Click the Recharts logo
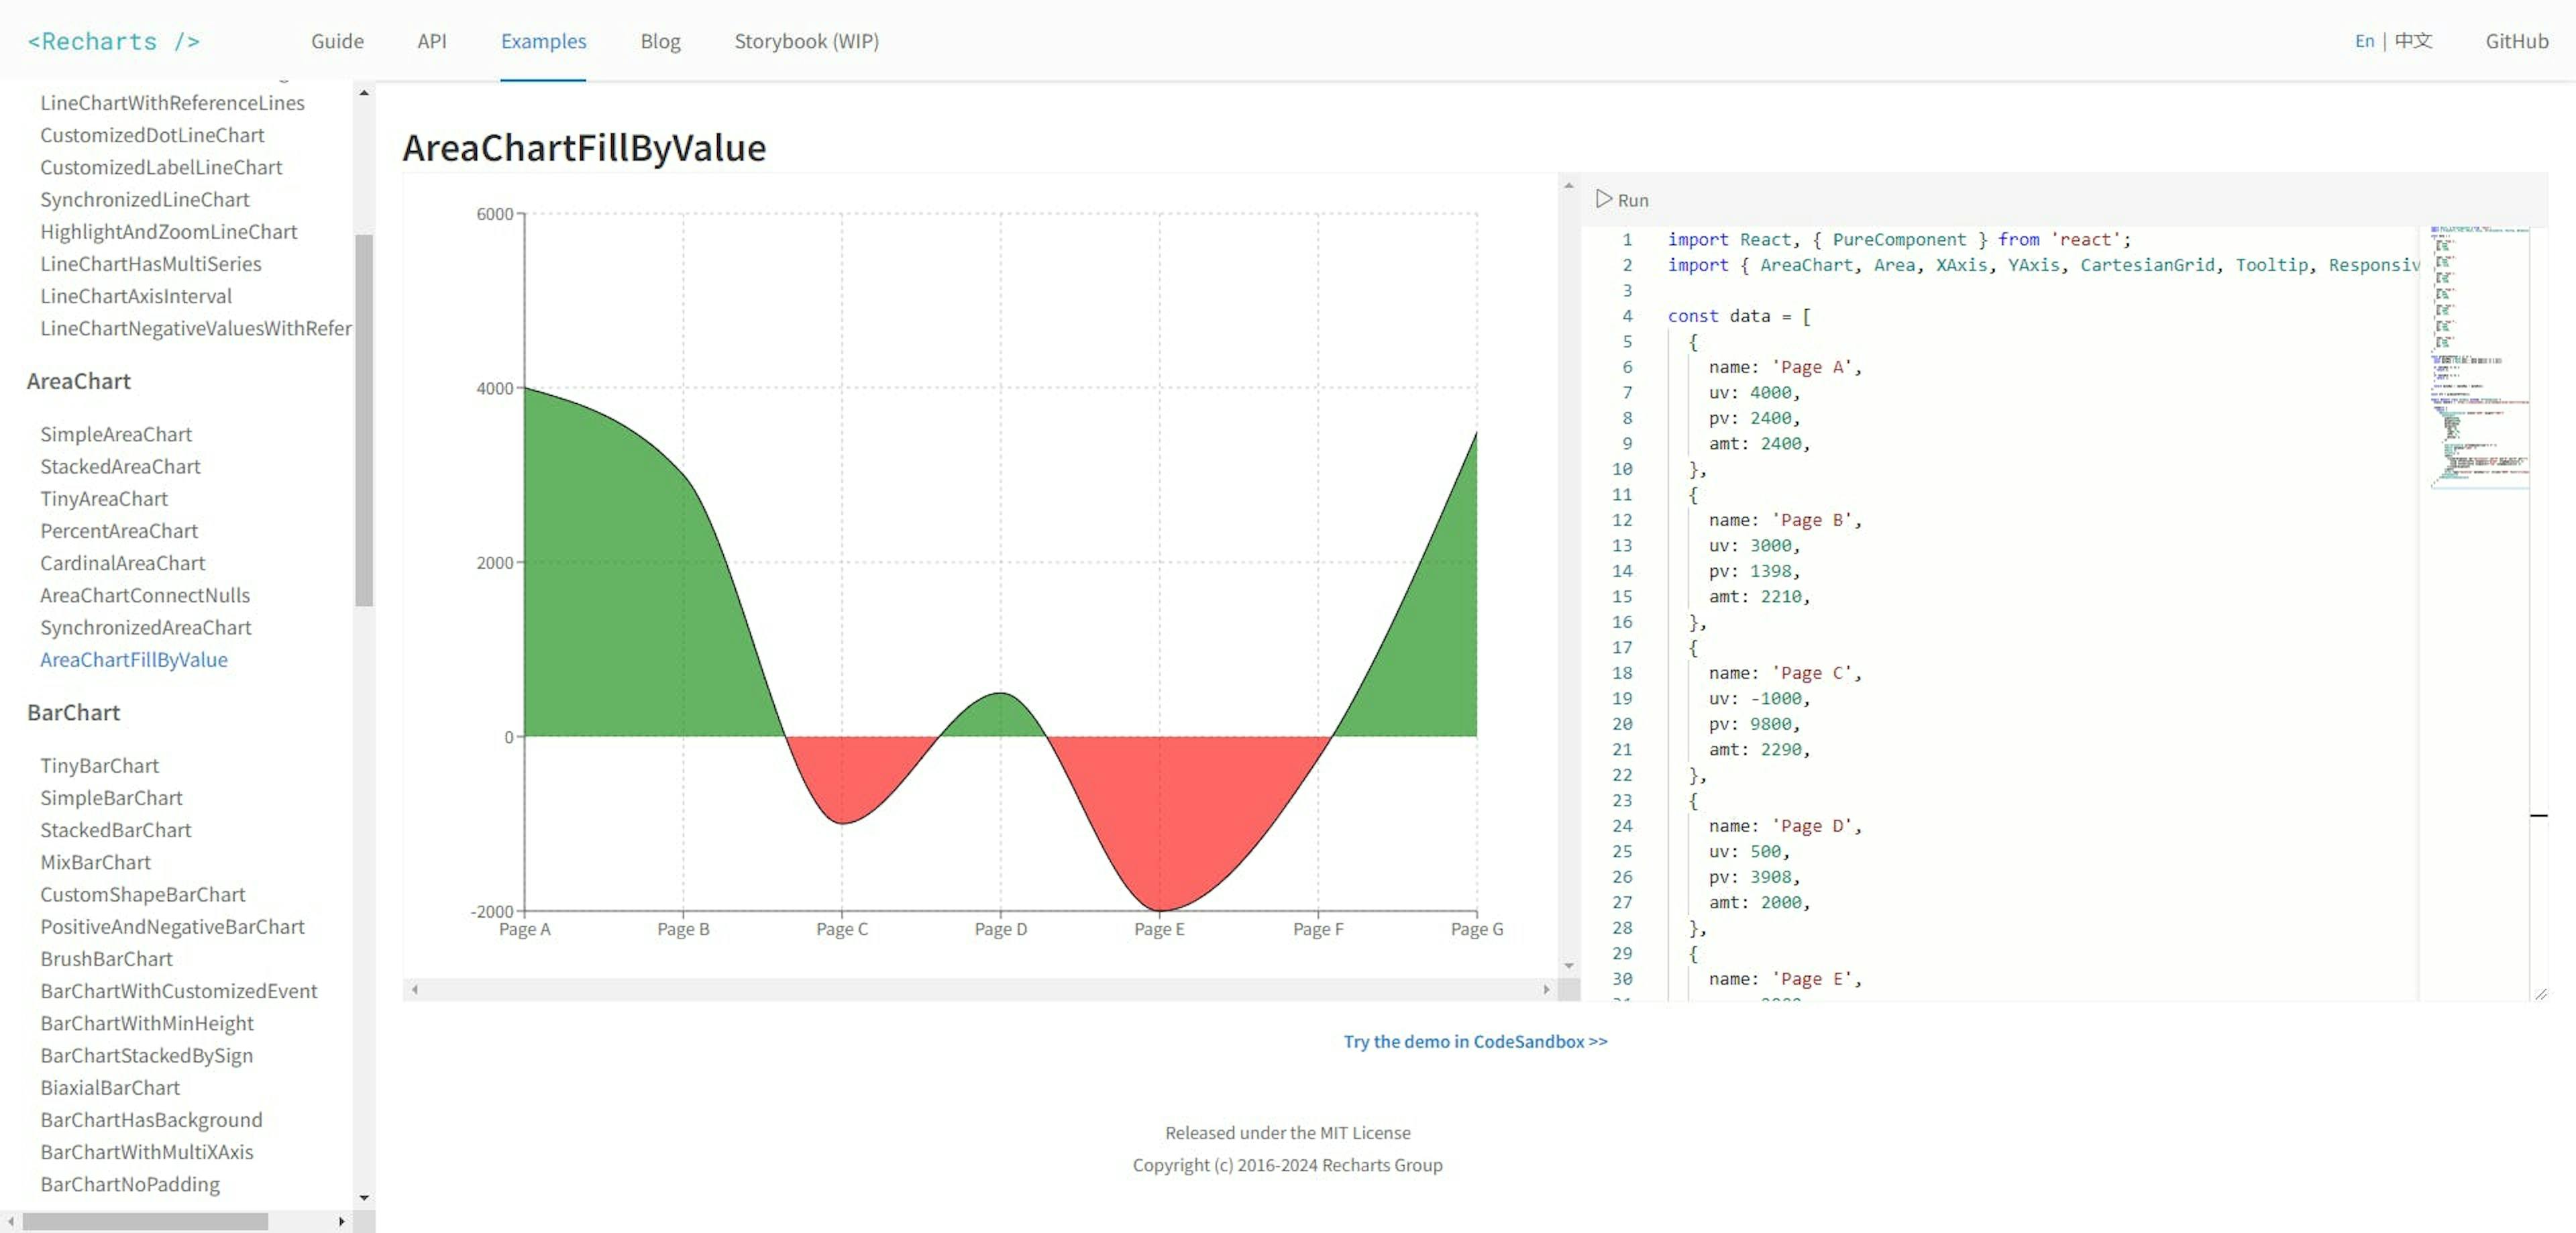The height and width of the screenshot is (1233, 2576). pos(113,41)
